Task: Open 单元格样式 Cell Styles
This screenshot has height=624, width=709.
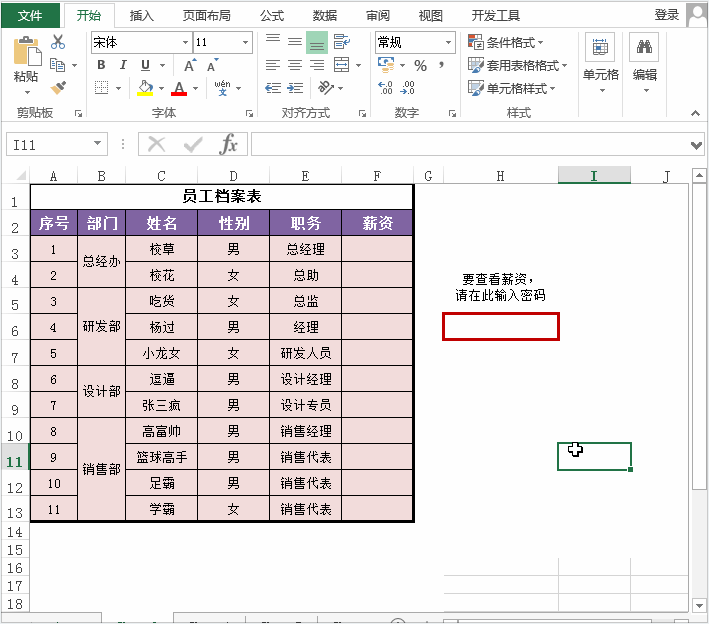Action: click(511, 88)
